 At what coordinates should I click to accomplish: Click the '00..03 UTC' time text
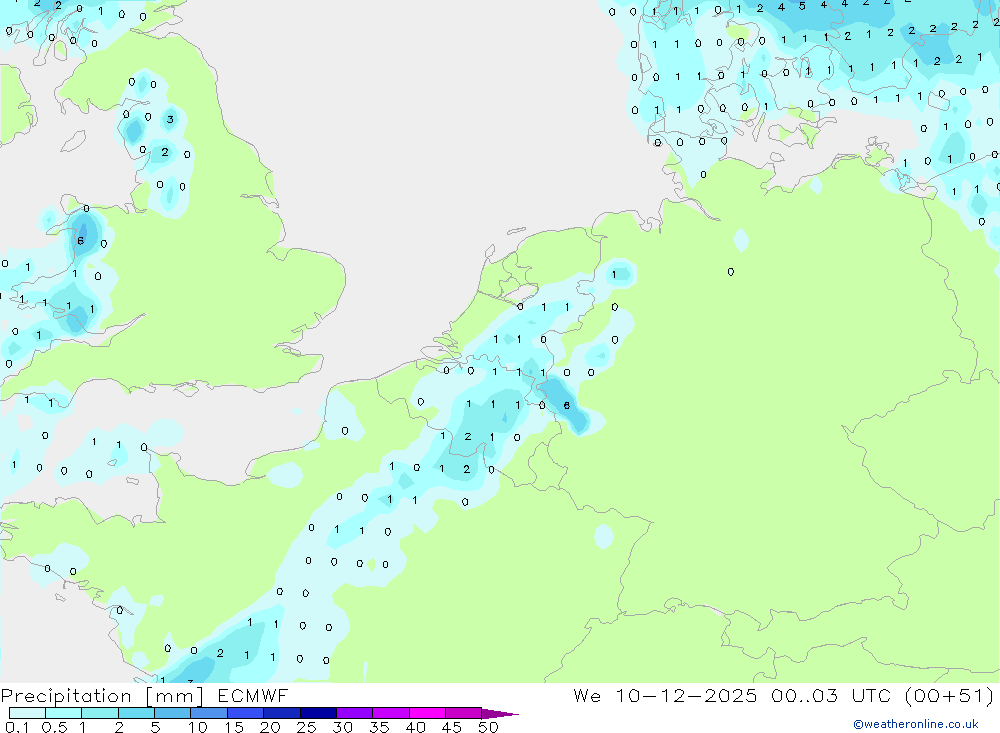831,695
